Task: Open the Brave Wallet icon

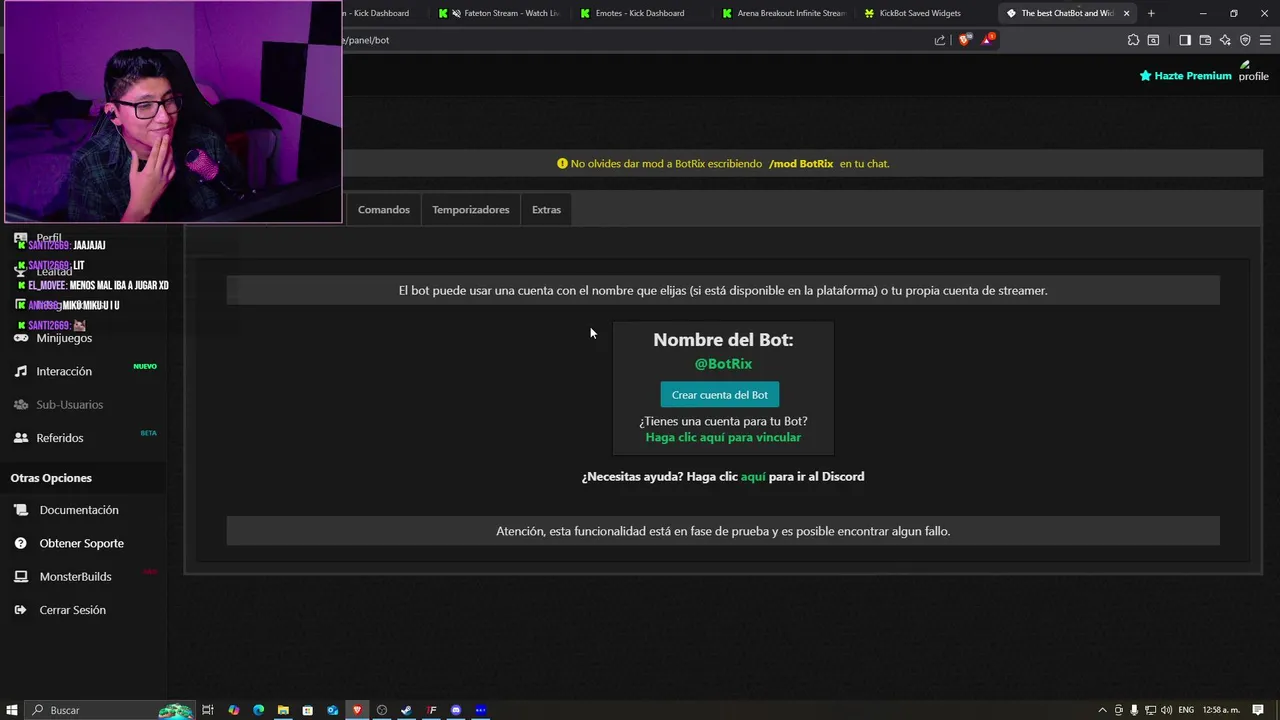Action: pyautogui.click(x=1205, y=40)
